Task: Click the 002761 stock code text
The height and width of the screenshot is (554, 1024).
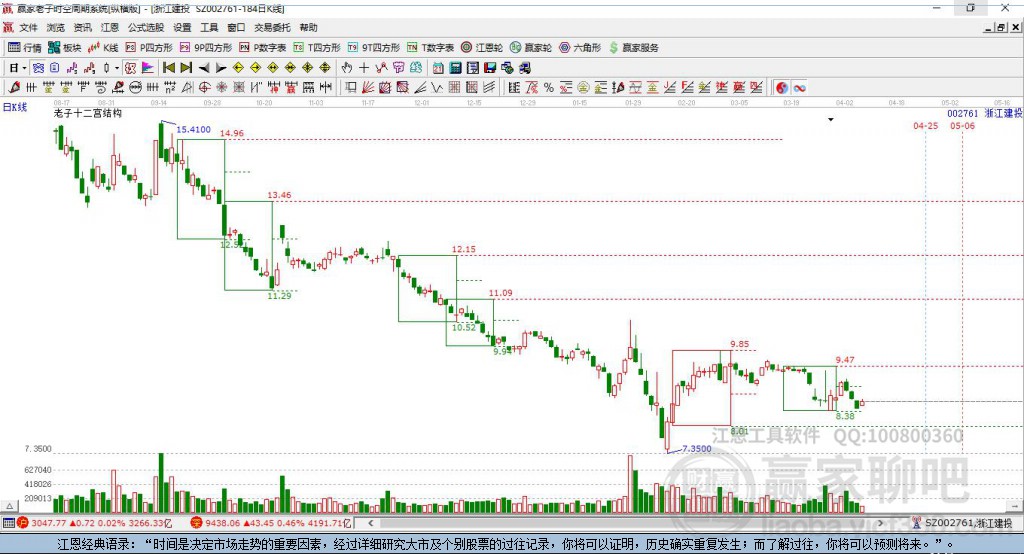Action: click(x=963, y=114)
